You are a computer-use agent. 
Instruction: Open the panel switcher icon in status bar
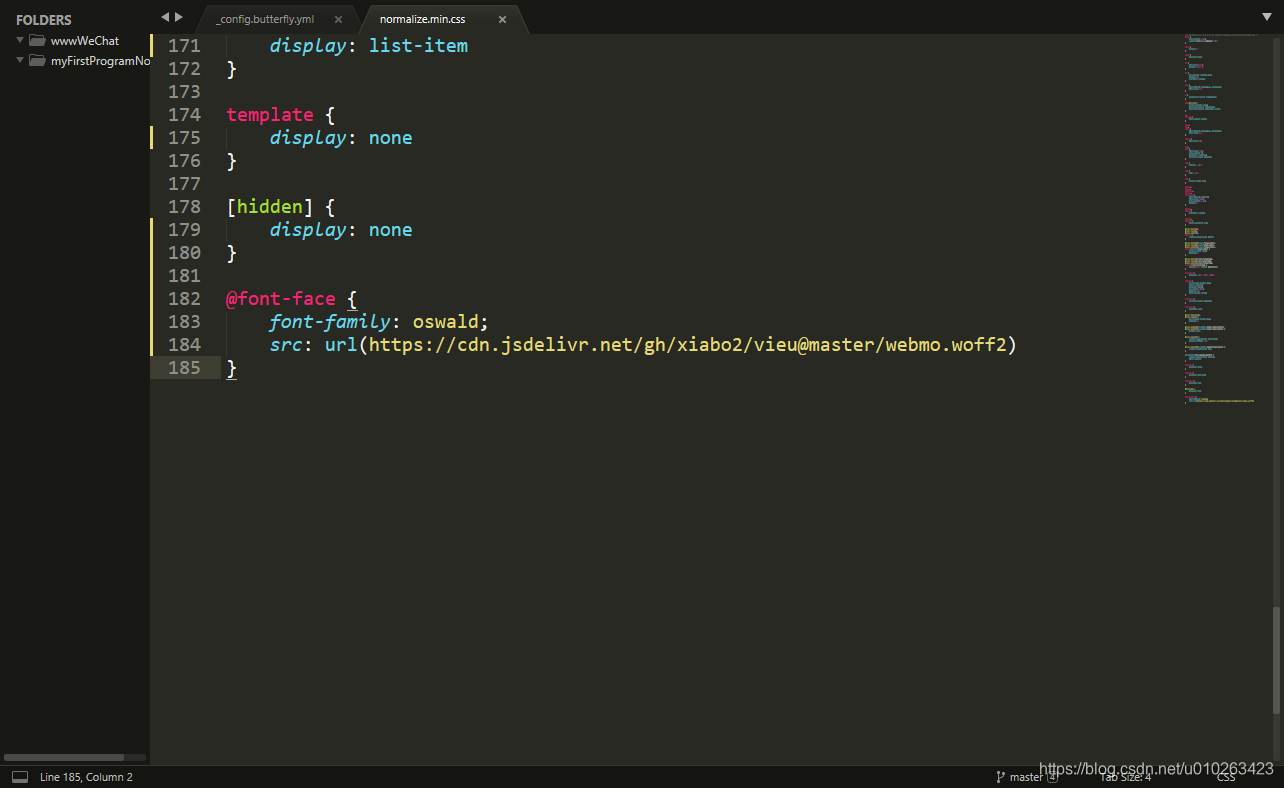click(x=20, y=777)
